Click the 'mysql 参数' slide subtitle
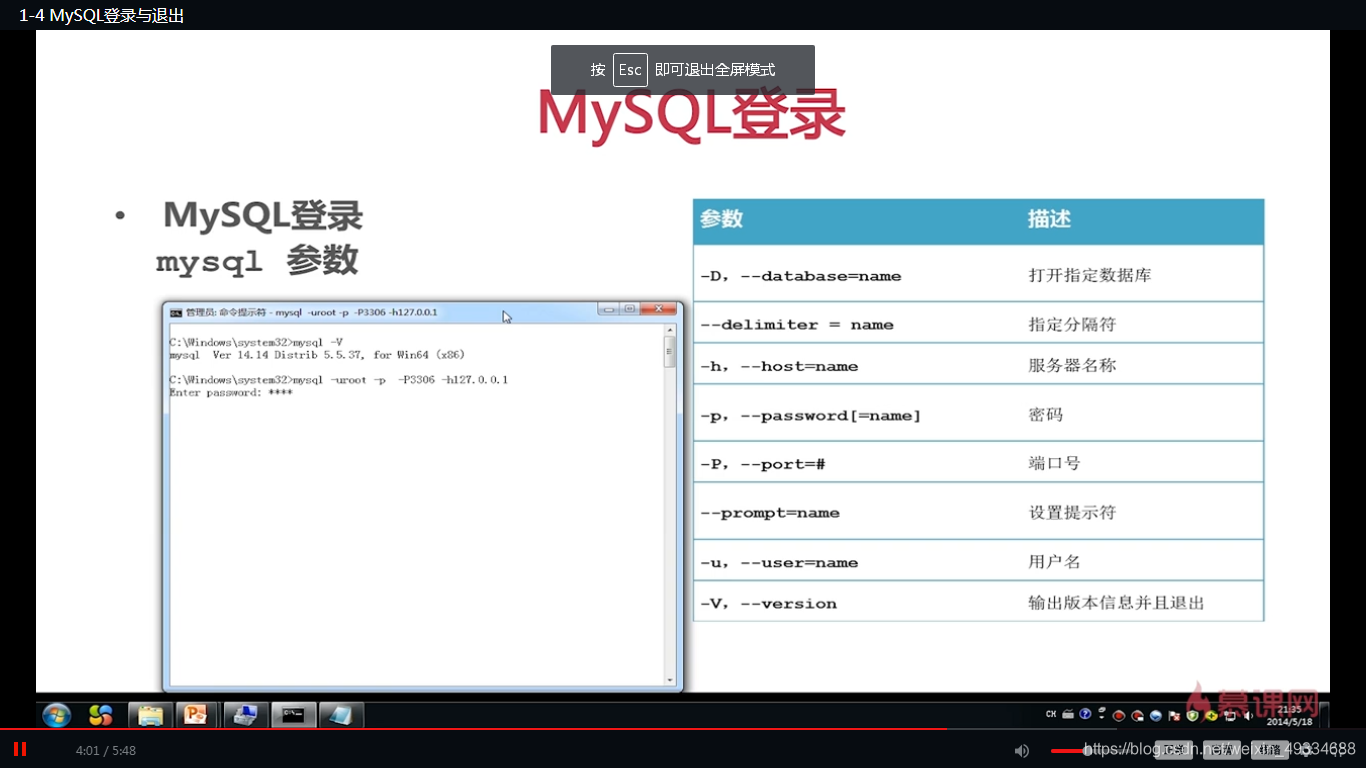The width and height of the screenshot is (1366, 768). tap(257, 261)
